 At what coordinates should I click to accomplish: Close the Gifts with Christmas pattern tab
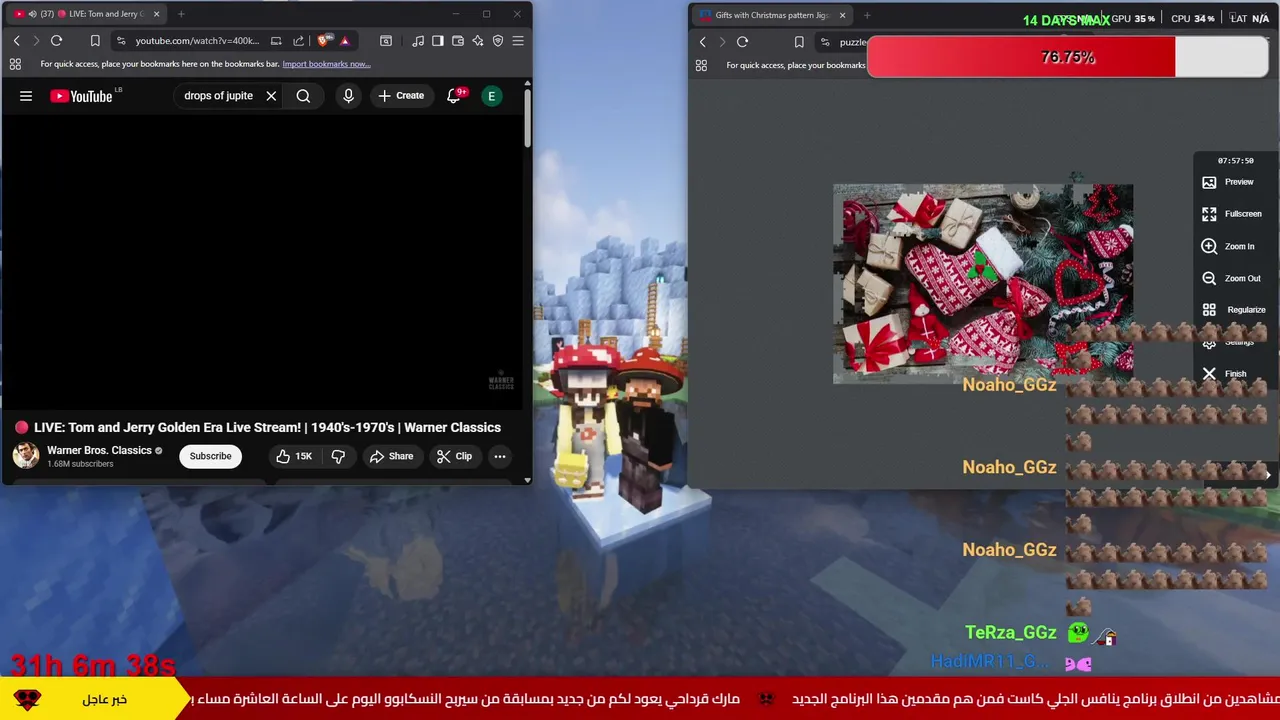click(x=842, y=15)
